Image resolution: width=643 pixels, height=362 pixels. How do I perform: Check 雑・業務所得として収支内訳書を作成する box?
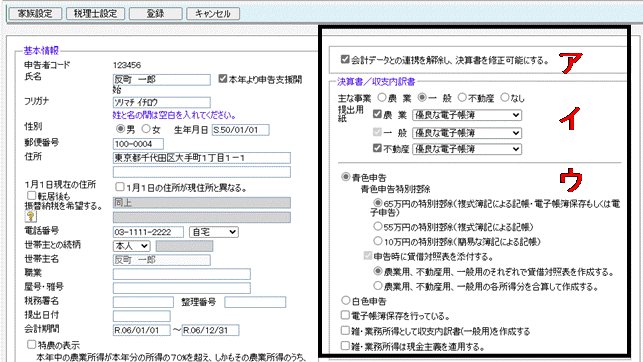pyautogui.click(x=345, y=330)
